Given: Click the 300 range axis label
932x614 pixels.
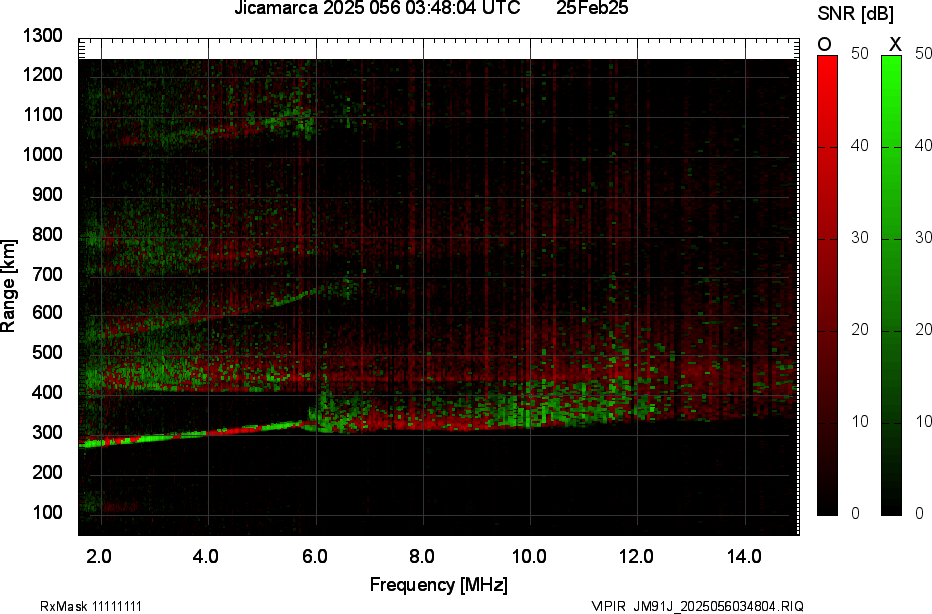Looking at the screenshot, I should click(47, 432).
